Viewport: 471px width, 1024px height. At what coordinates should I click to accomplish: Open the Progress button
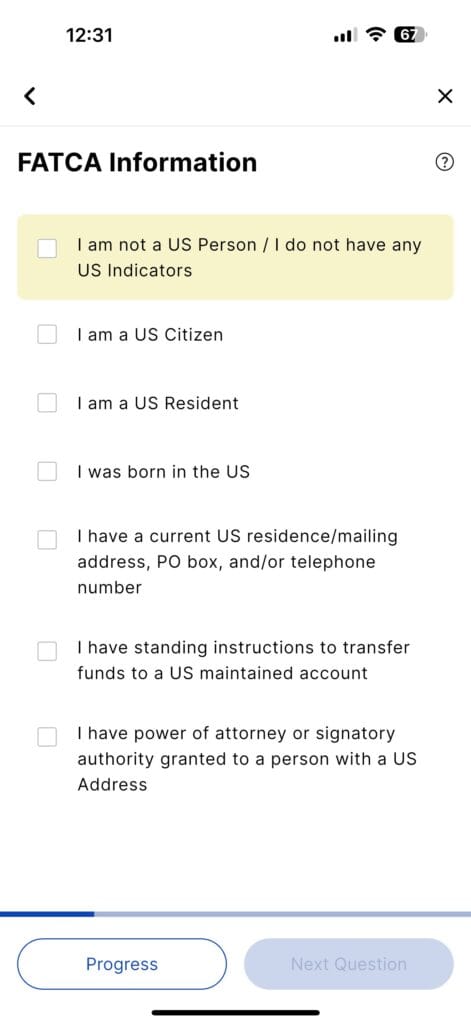tap(122, 964)
